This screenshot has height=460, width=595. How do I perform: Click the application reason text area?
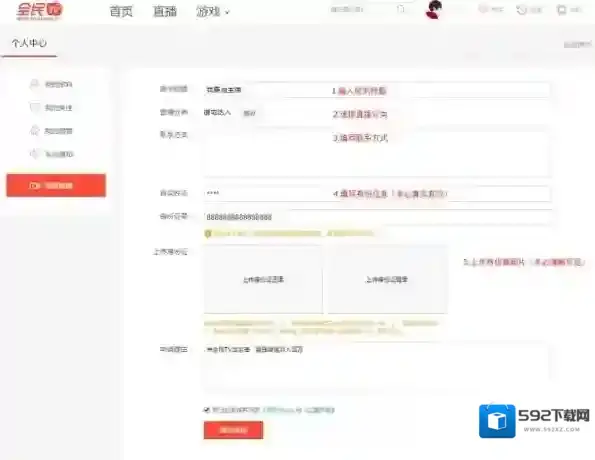tap(376, 367)
